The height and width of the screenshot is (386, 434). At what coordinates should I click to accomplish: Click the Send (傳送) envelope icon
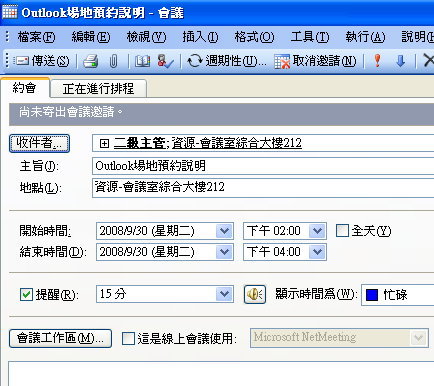(x=22, y=61)
